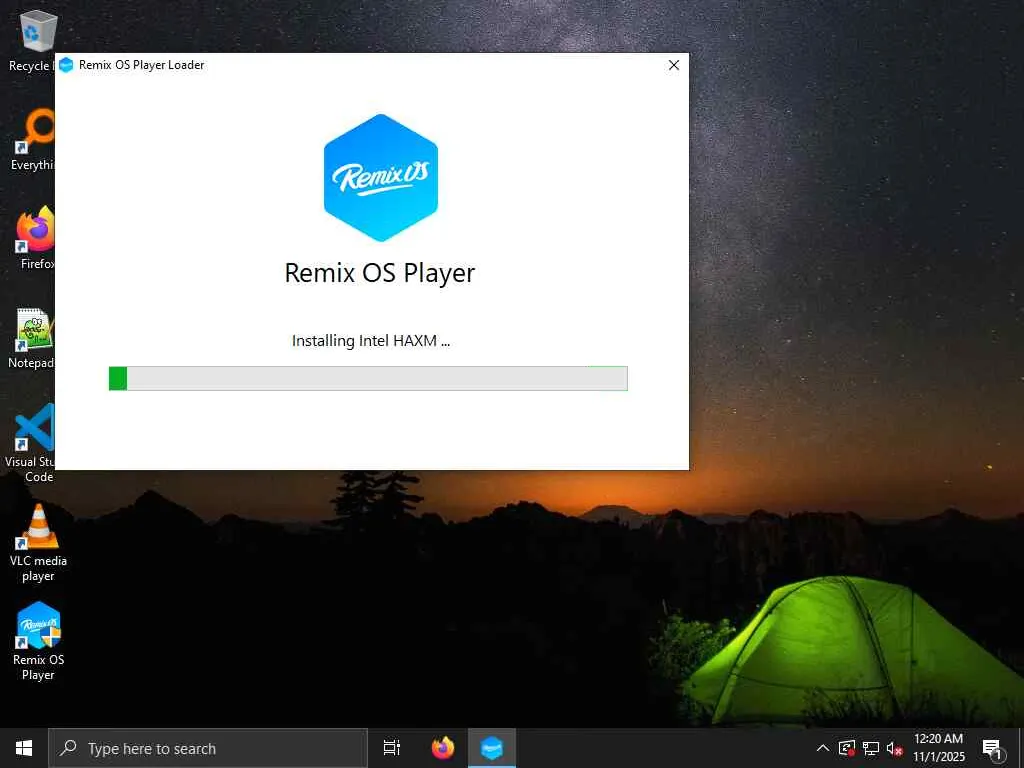1024x768 pixels.
Task: Click the search magnifier icon in the taskbar
Action: 68,748
